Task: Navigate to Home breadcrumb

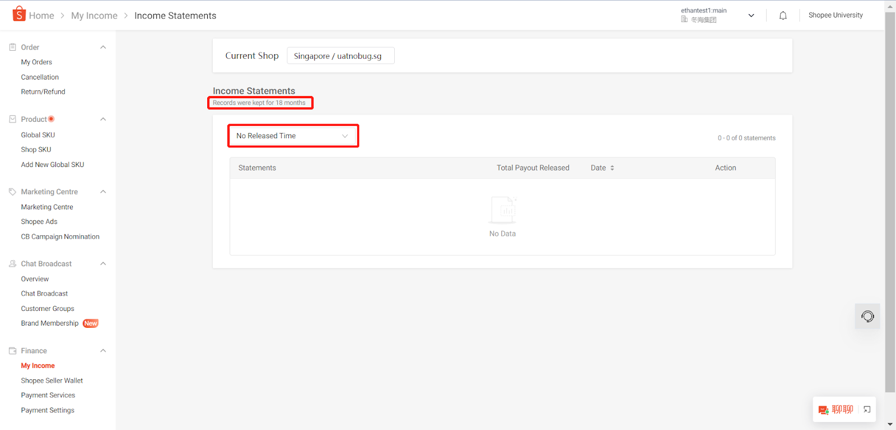Action: (x=42, y=16)
